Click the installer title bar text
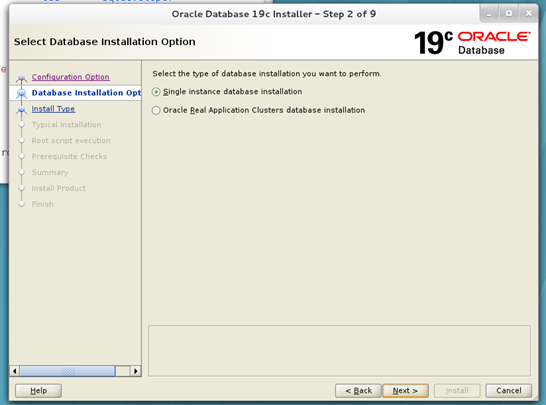This screenshot has width=546, height=405. (x=274, y=14)
